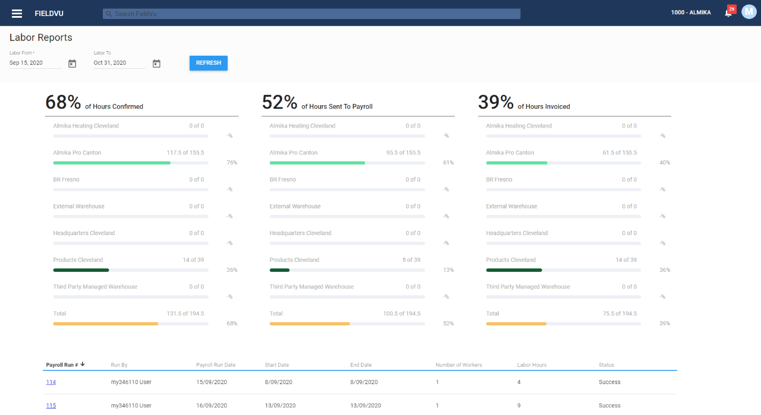The height and width of the screenshot is (415, 761).
Task: Click '5 of 39' Products Cleveland value
Action: 411,260
